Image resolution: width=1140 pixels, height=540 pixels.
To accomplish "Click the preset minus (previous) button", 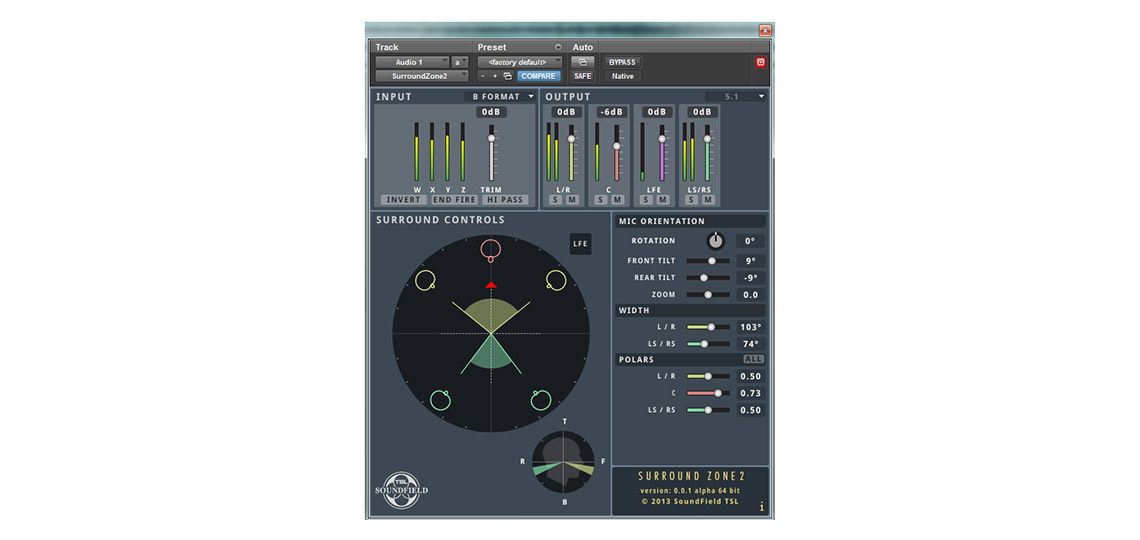I will coord(483,76).
